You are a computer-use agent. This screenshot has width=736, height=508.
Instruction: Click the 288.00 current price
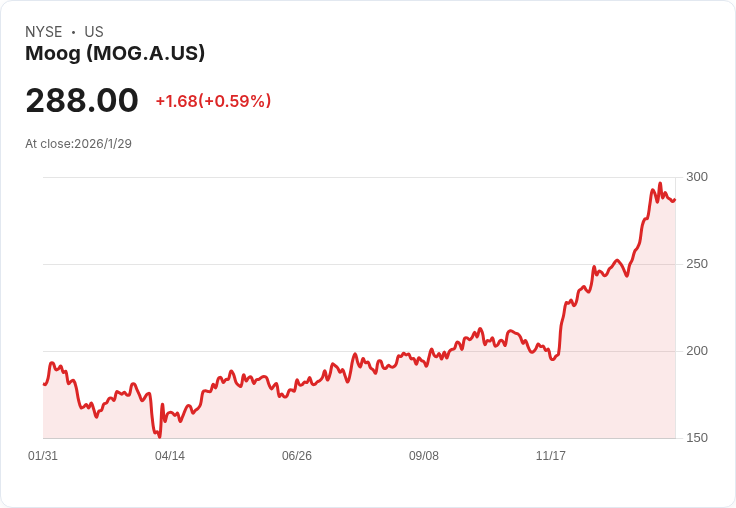click(x=82, y=101)
